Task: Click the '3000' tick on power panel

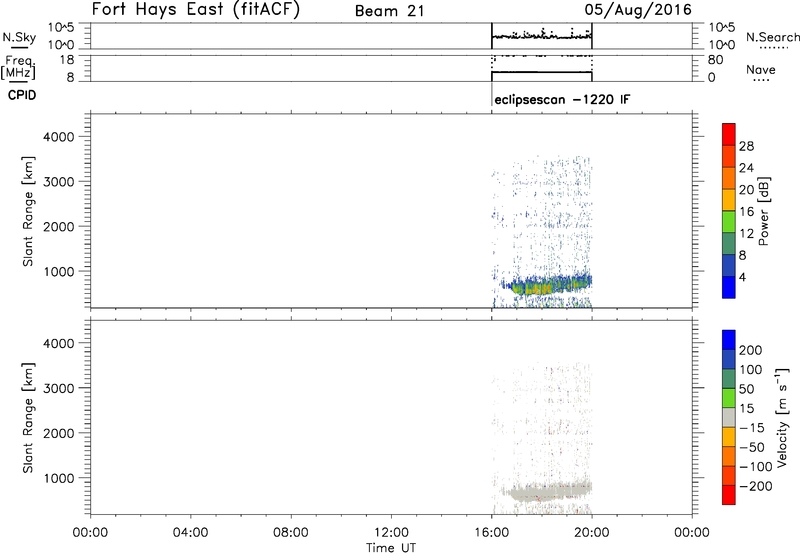Action: 59,182
